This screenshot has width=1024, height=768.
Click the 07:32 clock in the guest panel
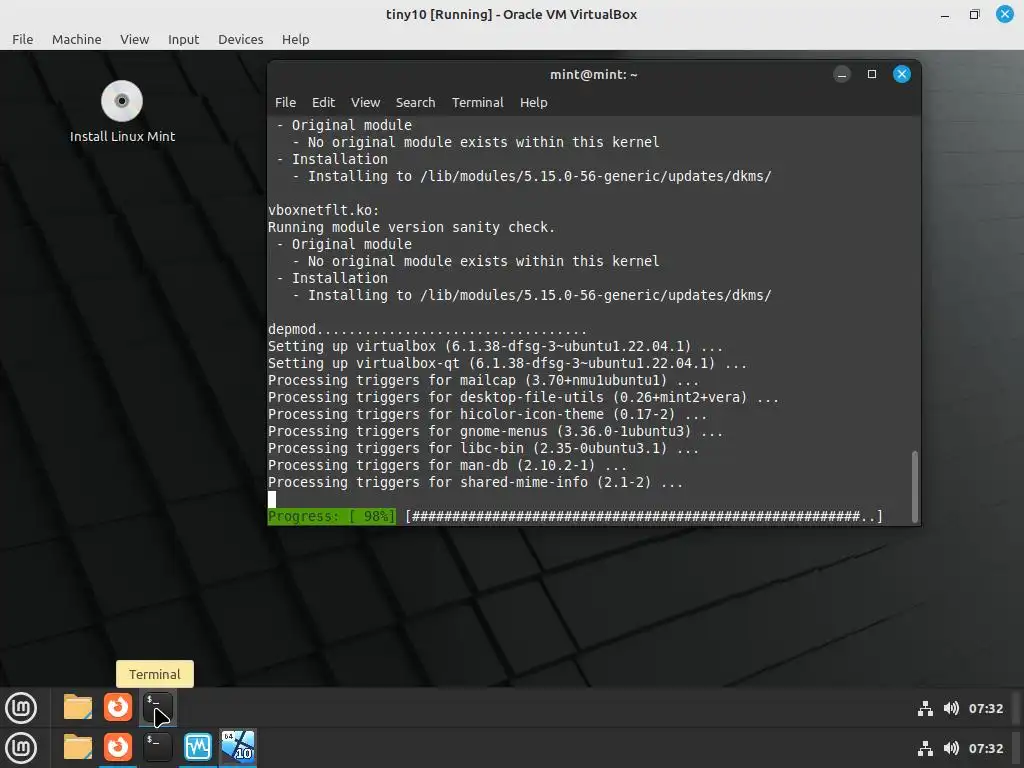click(x=985, y=709)
